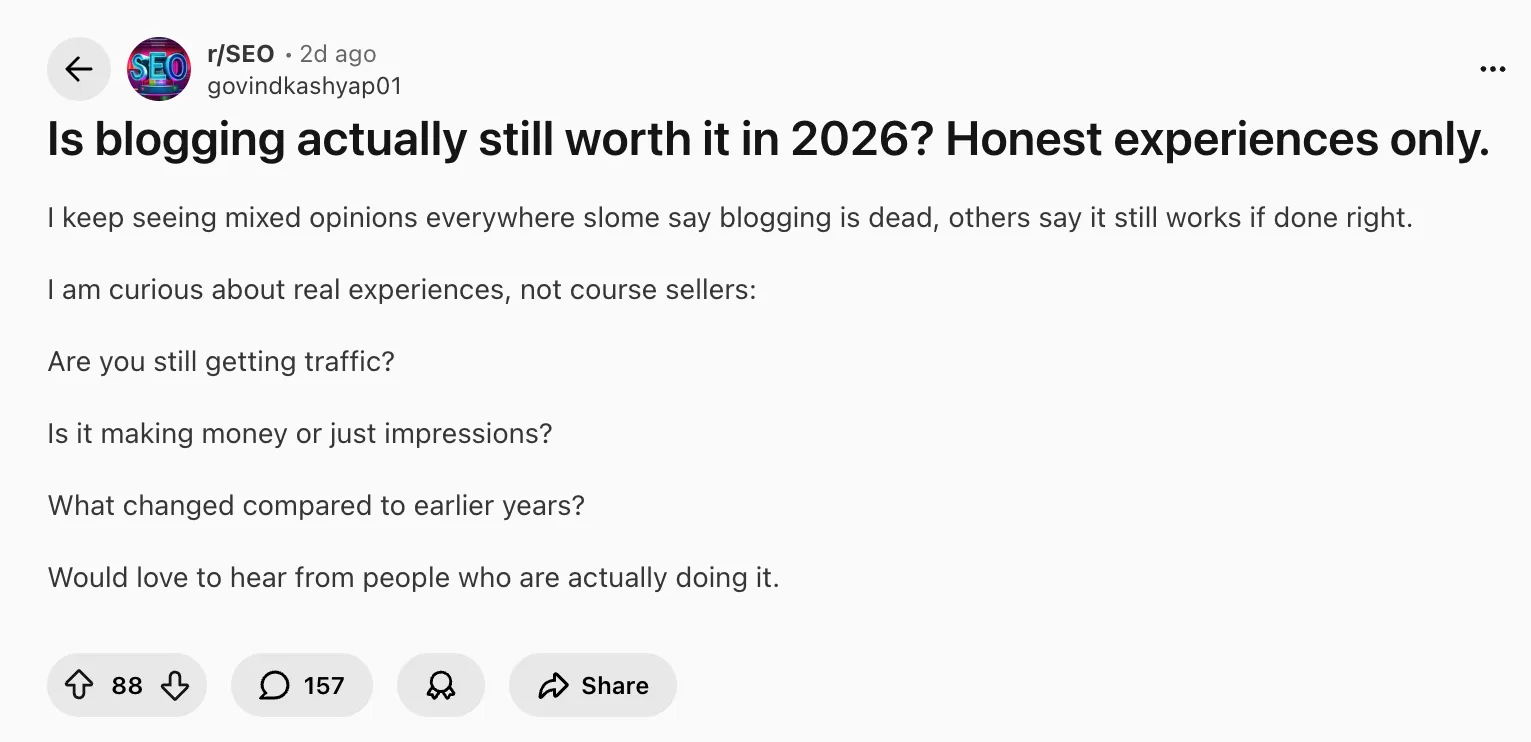Click the line "Is it making money or just impressions?"

(300, 433)
